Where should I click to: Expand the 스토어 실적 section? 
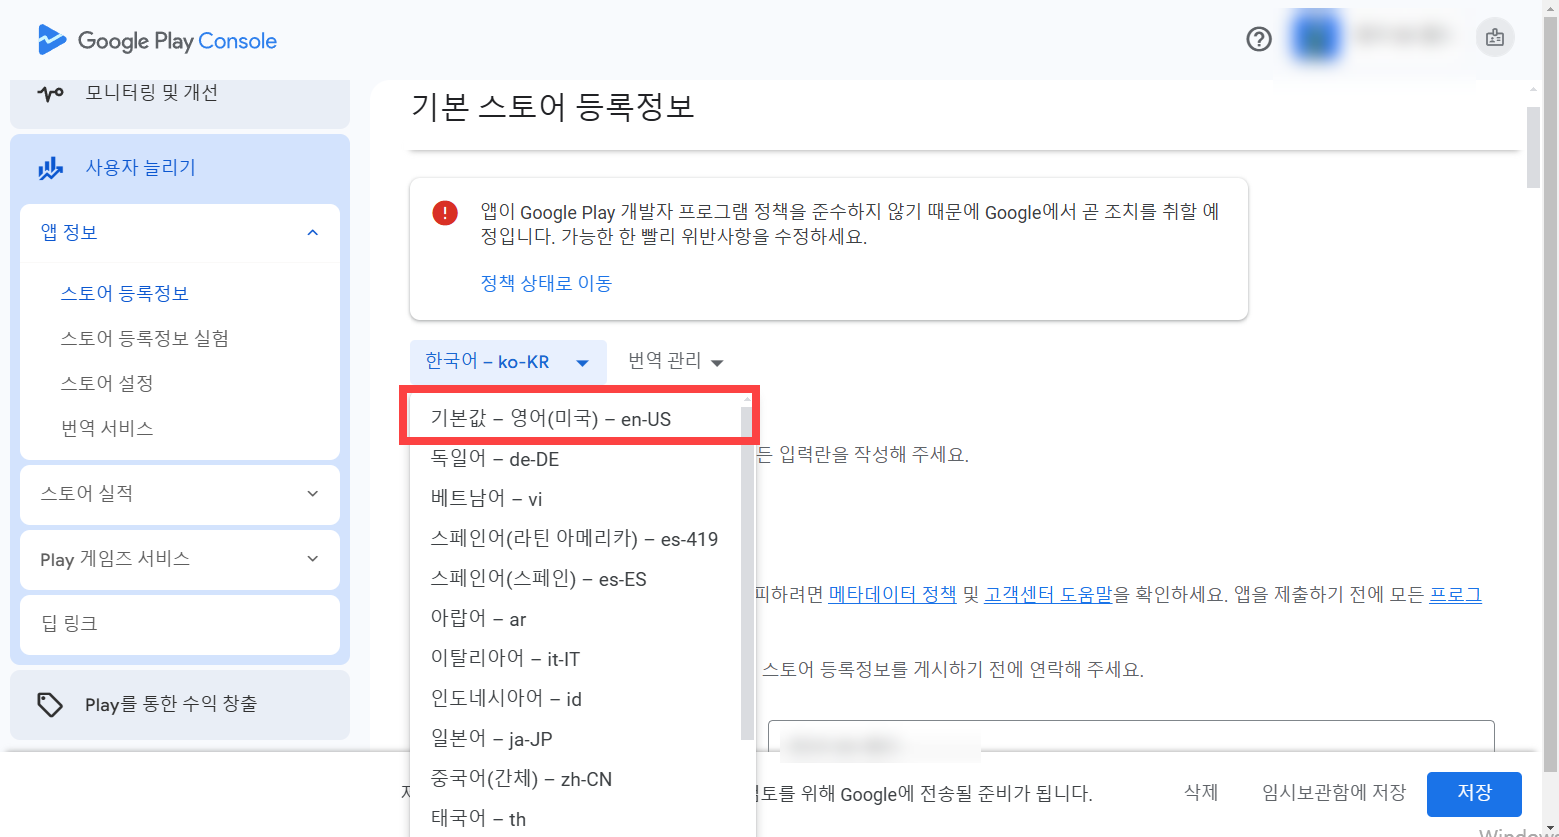[x=312, y=494]
